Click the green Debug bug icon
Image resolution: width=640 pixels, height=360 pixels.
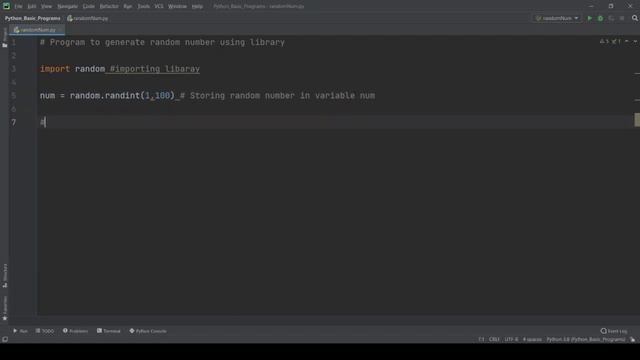600,18
